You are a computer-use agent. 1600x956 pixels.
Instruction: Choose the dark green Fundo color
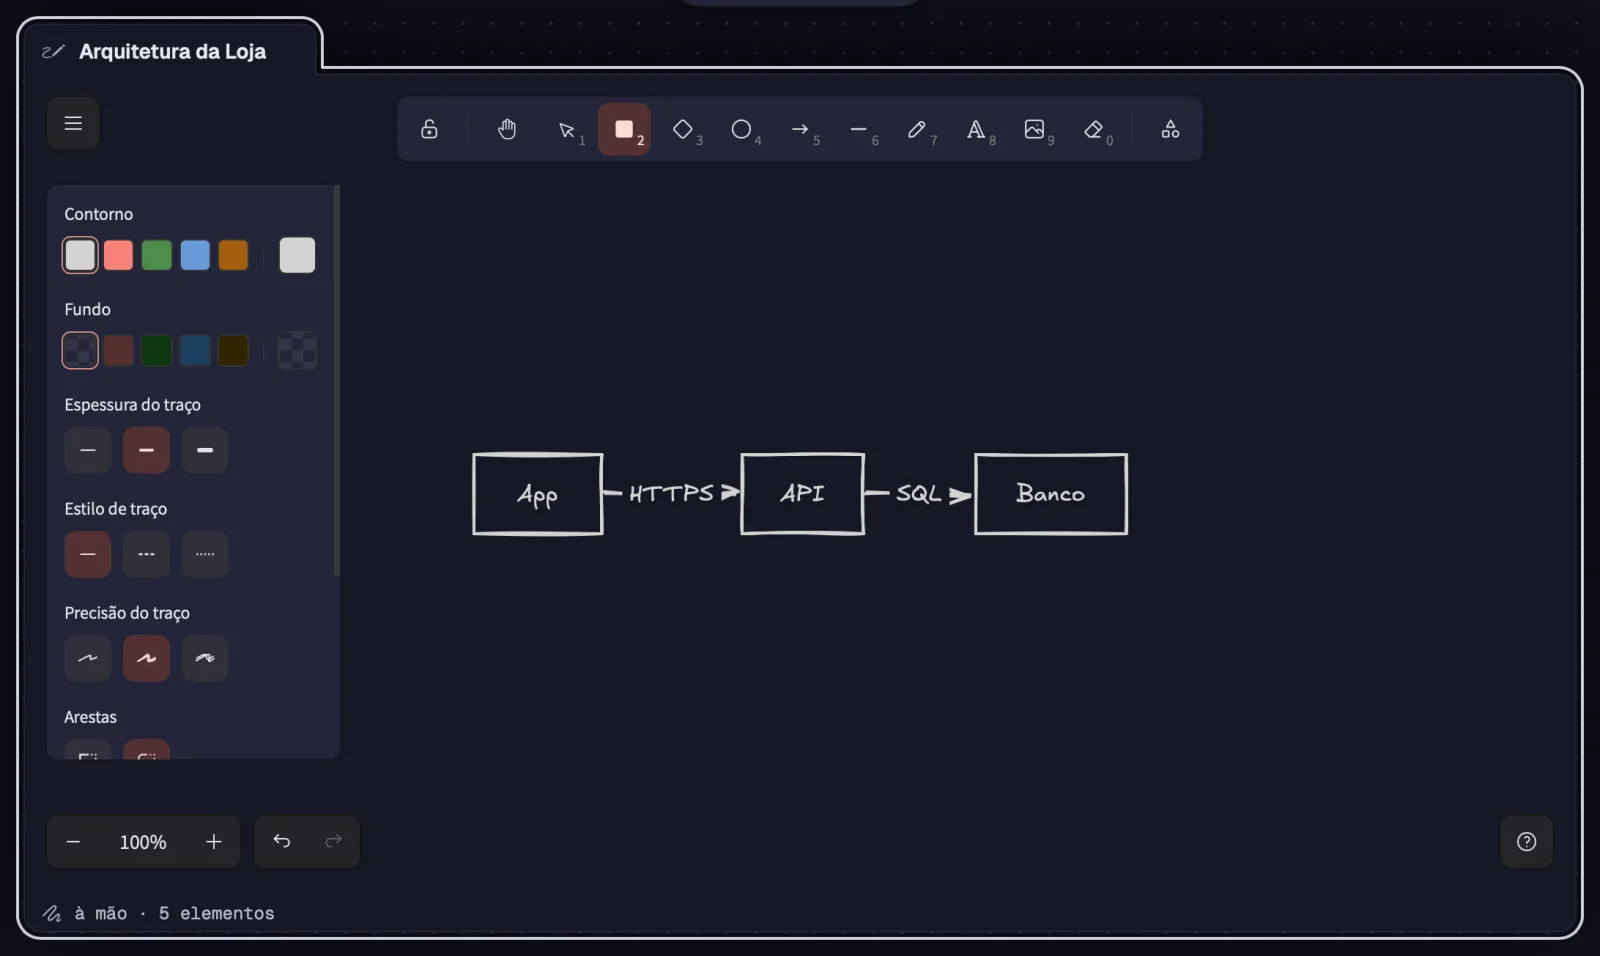pos(157,351)
